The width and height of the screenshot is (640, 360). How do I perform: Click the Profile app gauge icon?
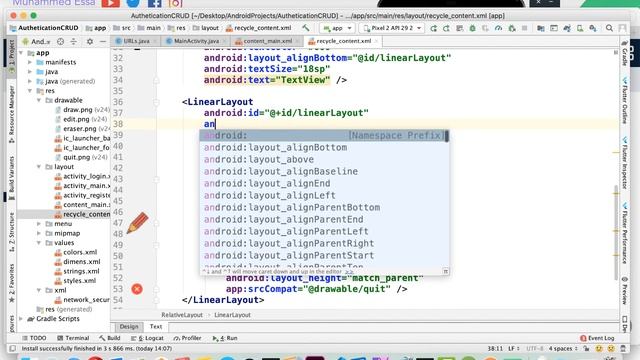[x=498, y=28]
